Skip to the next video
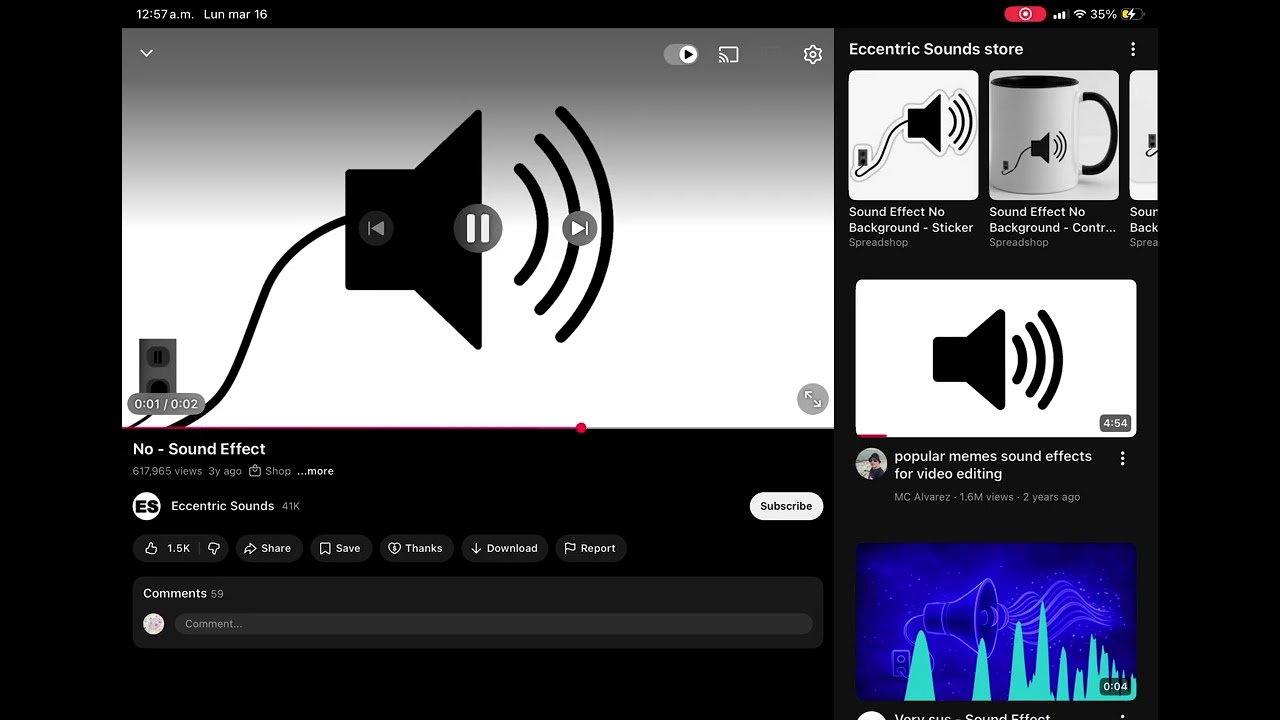 click(579, 228)
